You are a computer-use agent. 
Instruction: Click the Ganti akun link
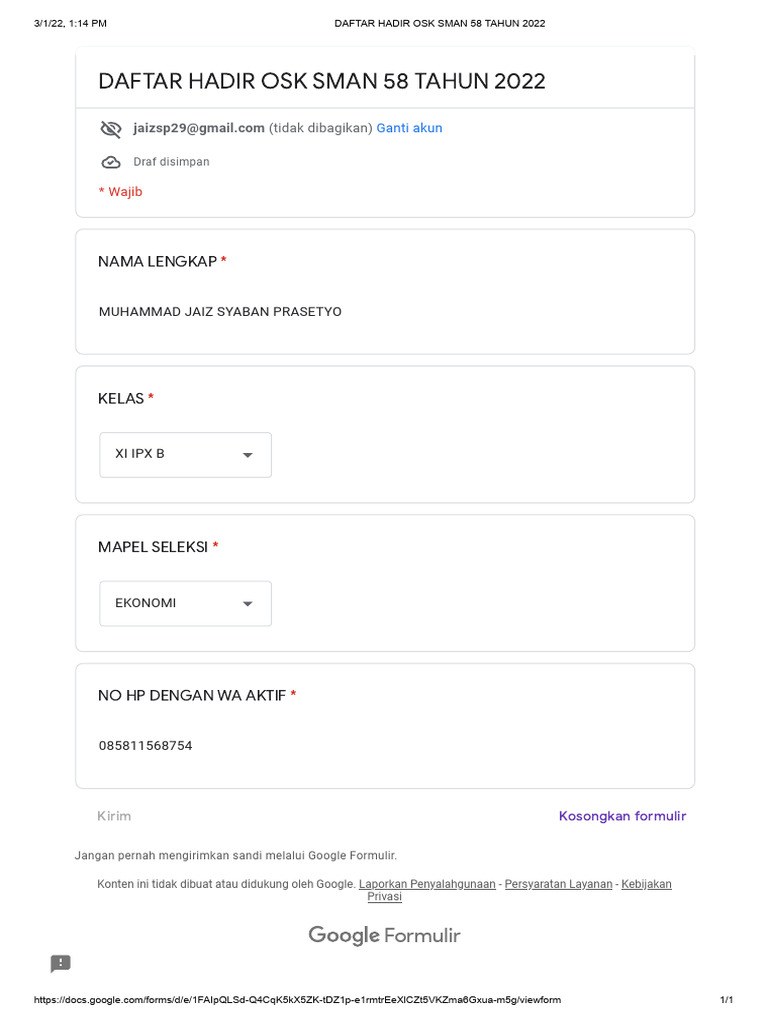point(409,128)
